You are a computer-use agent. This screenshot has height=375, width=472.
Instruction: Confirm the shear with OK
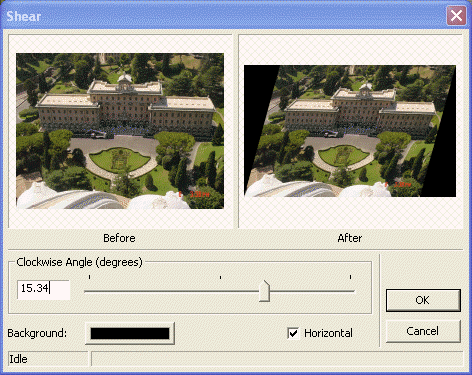pyautogui.click(x=423, y=300)
